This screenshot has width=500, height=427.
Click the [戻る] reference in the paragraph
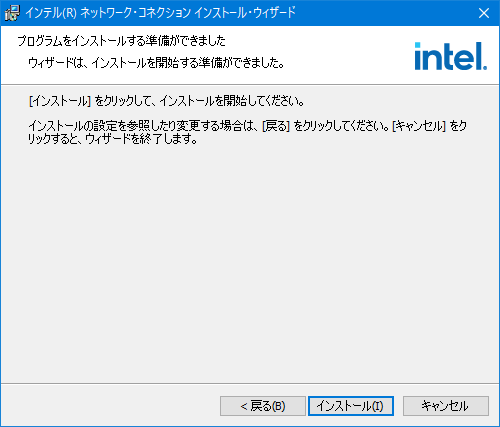[276, 126]
